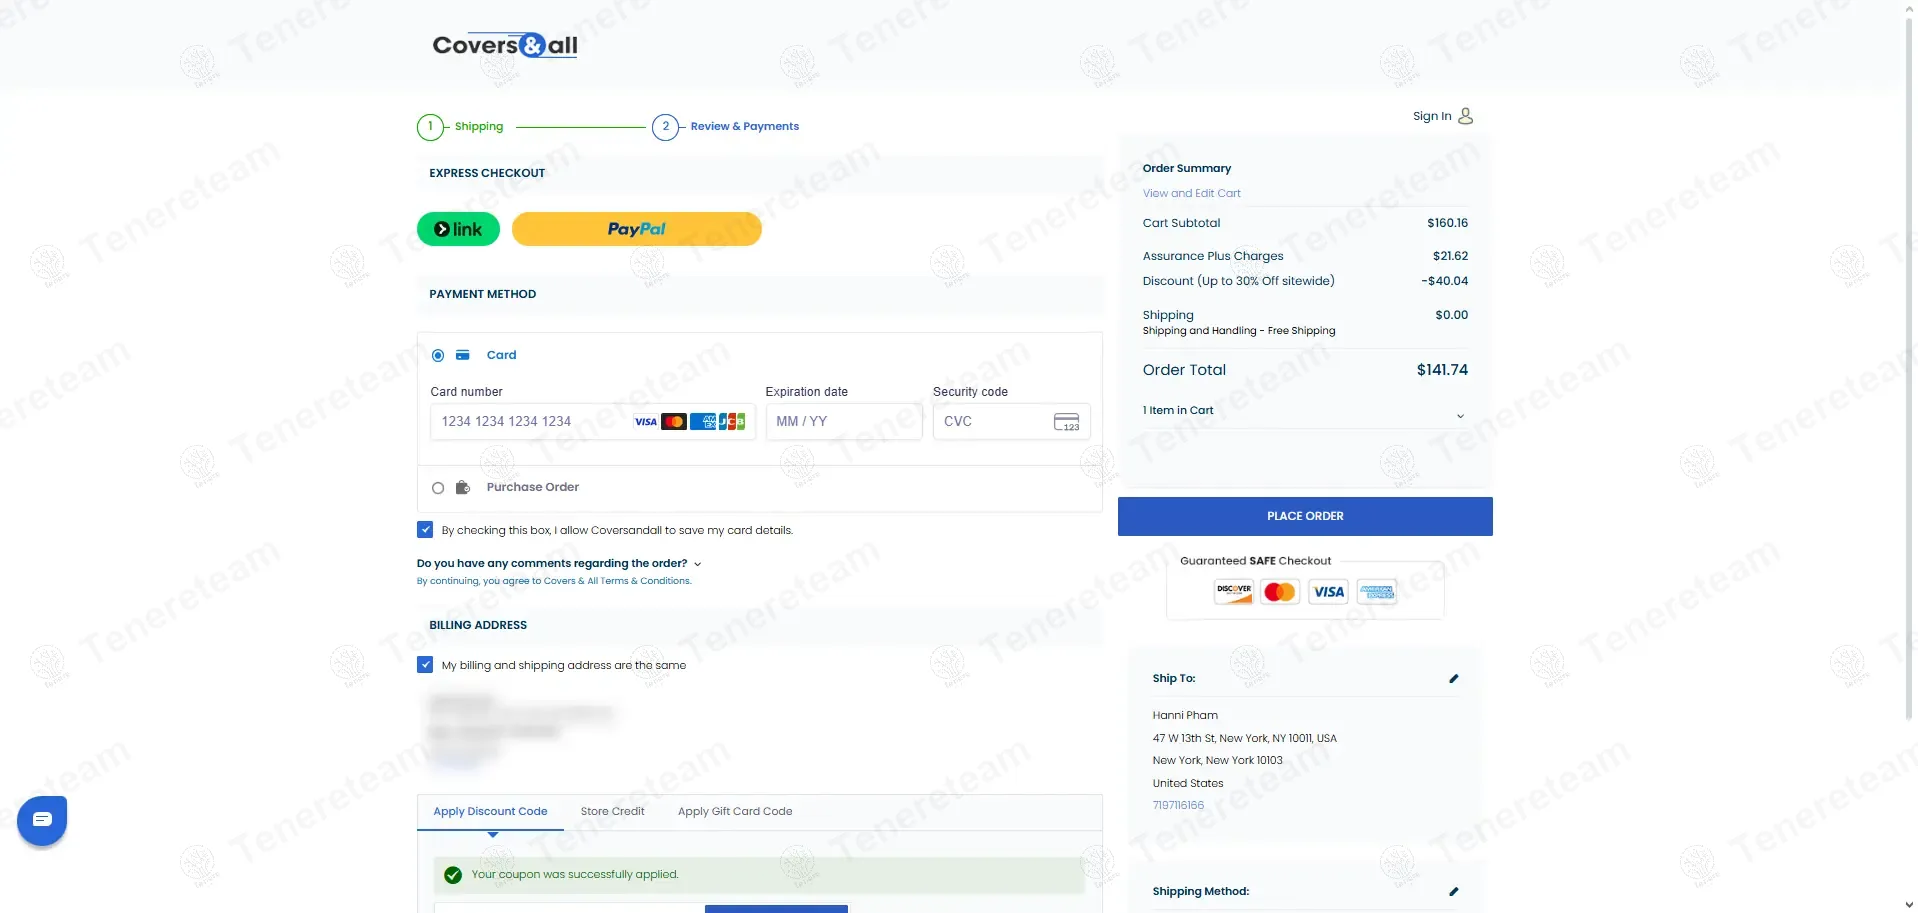Uncheck the save my card details checkbox
1918x913 pixels.
click(425, 530)
